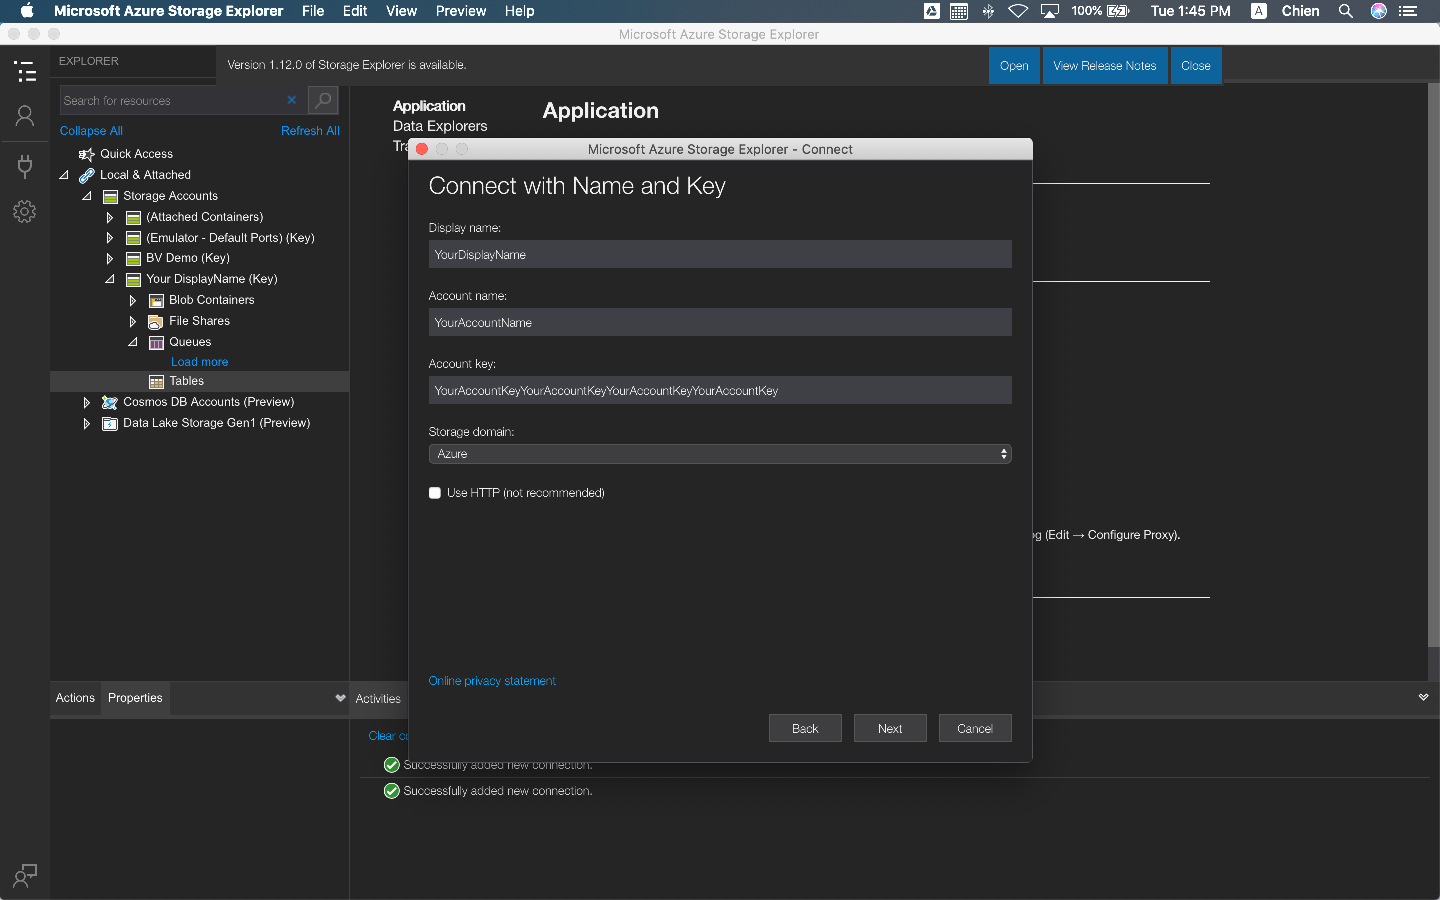Click the plug Connect icon in sidebar
Image resolution: width=1440 pixels, height=900 pixels.
(25, 165)
